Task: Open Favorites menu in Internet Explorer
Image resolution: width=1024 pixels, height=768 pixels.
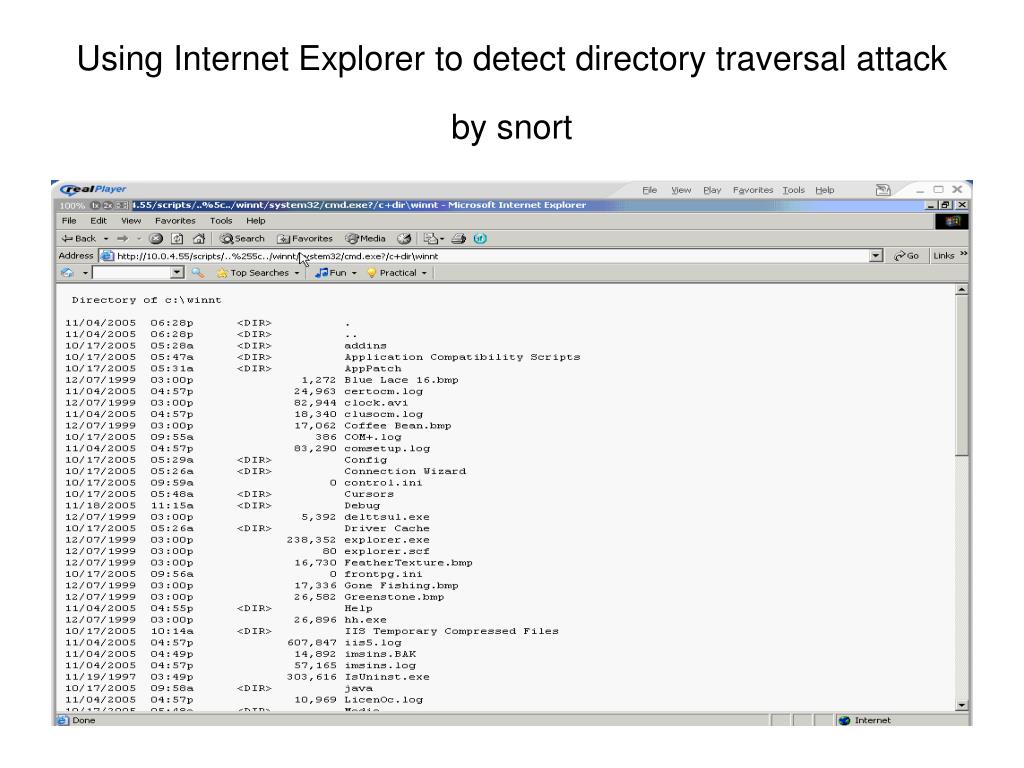Action: (x=175, y=221)
